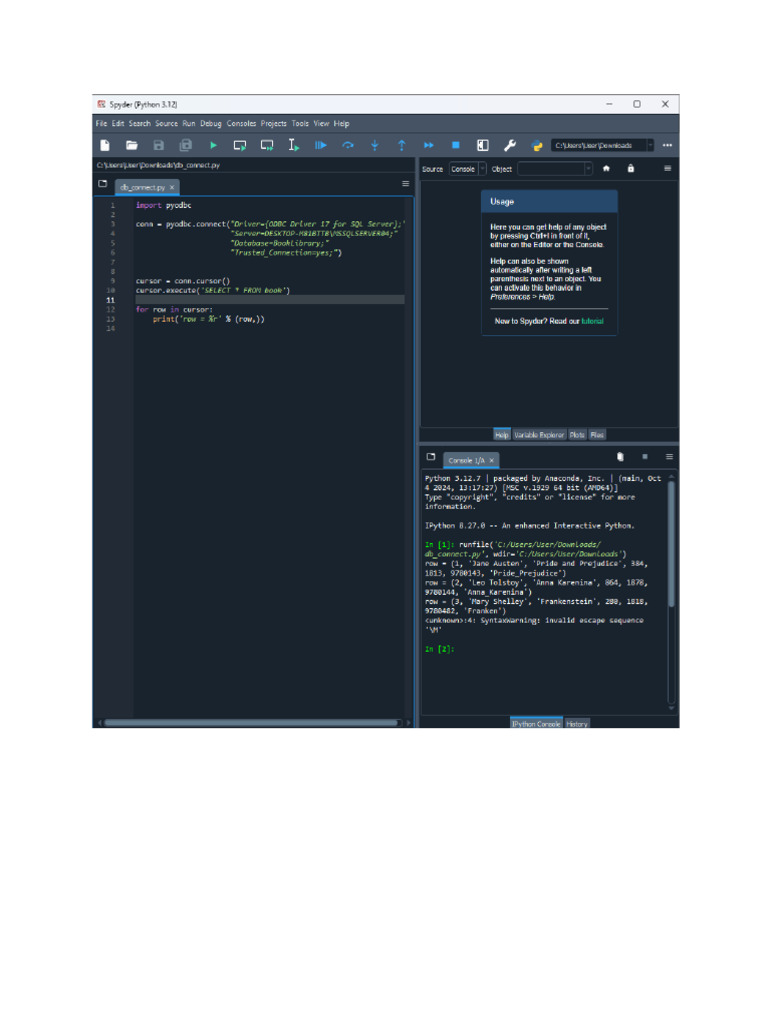Stop debugging with the square icon

point(456,145)
